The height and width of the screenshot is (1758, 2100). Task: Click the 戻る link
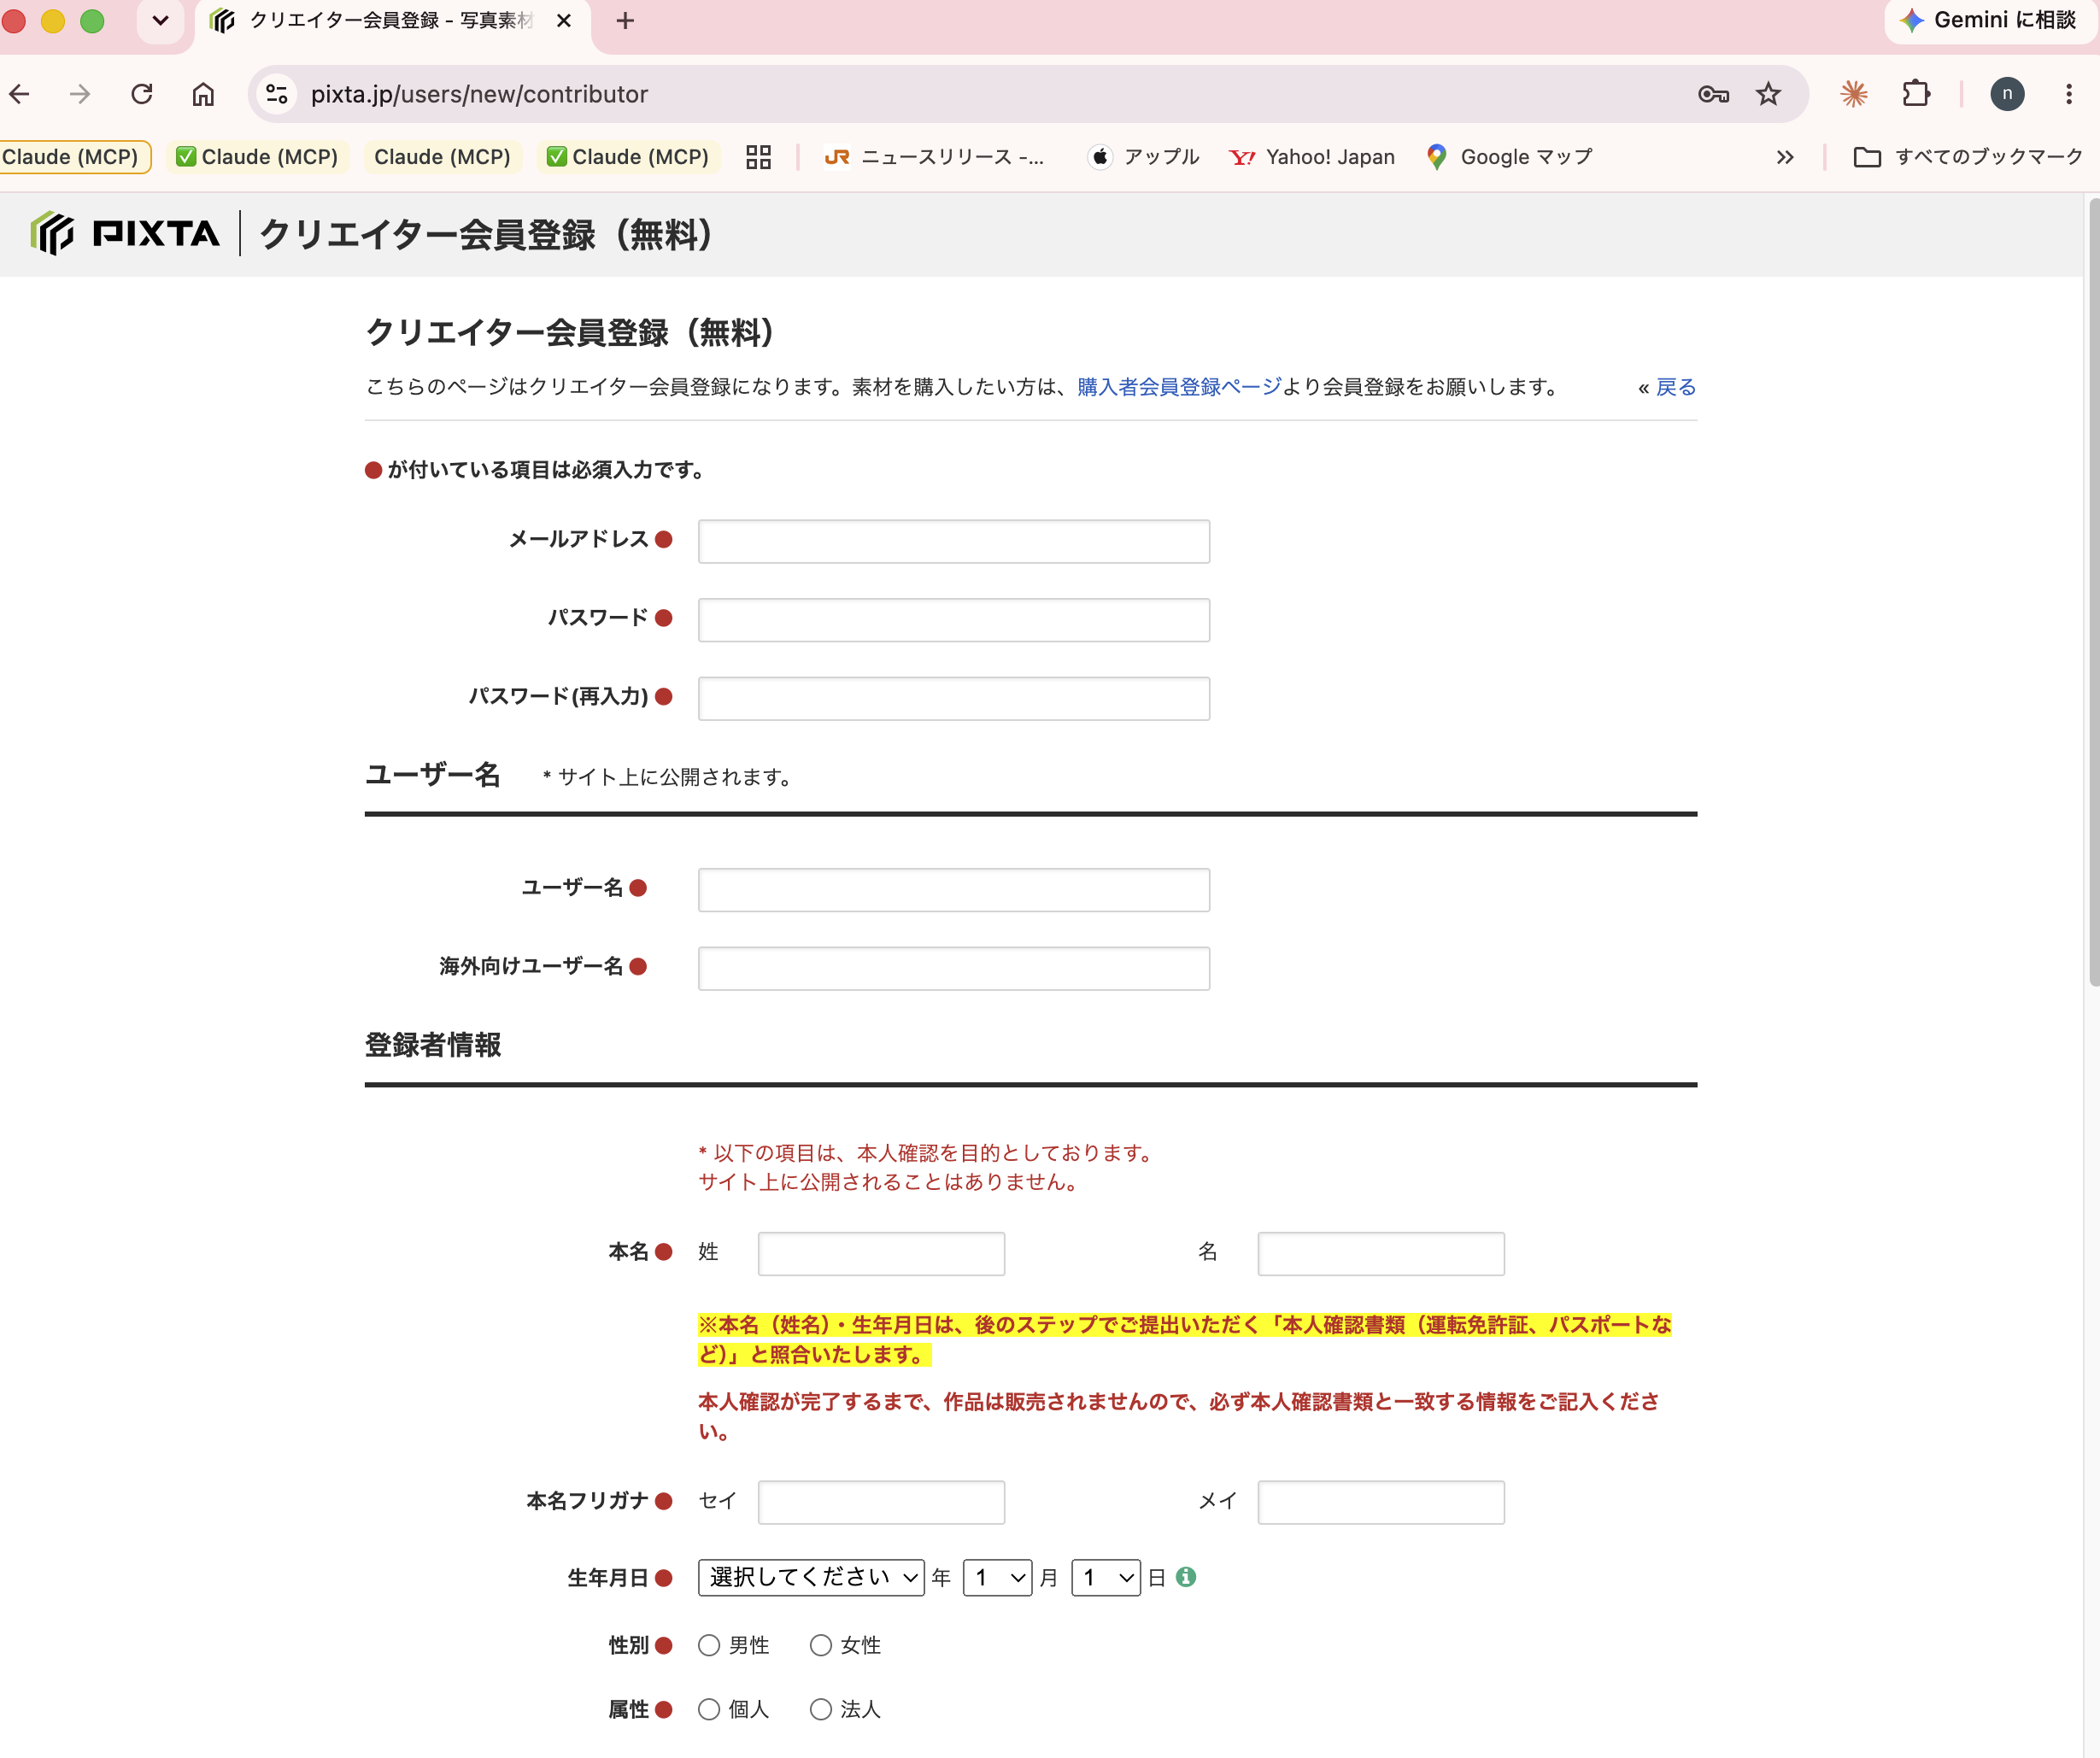(x=1676, y=387)
